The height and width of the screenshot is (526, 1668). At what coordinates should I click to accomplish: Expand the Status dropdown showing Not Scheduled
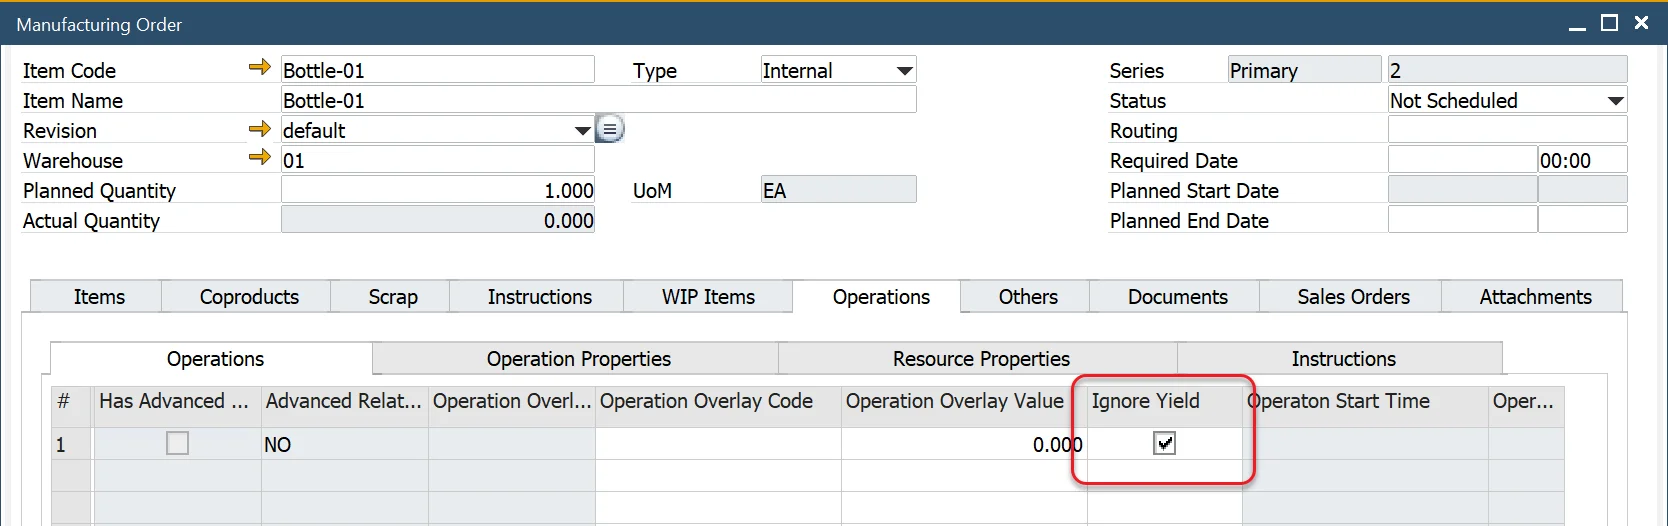tap(1615, 101)
